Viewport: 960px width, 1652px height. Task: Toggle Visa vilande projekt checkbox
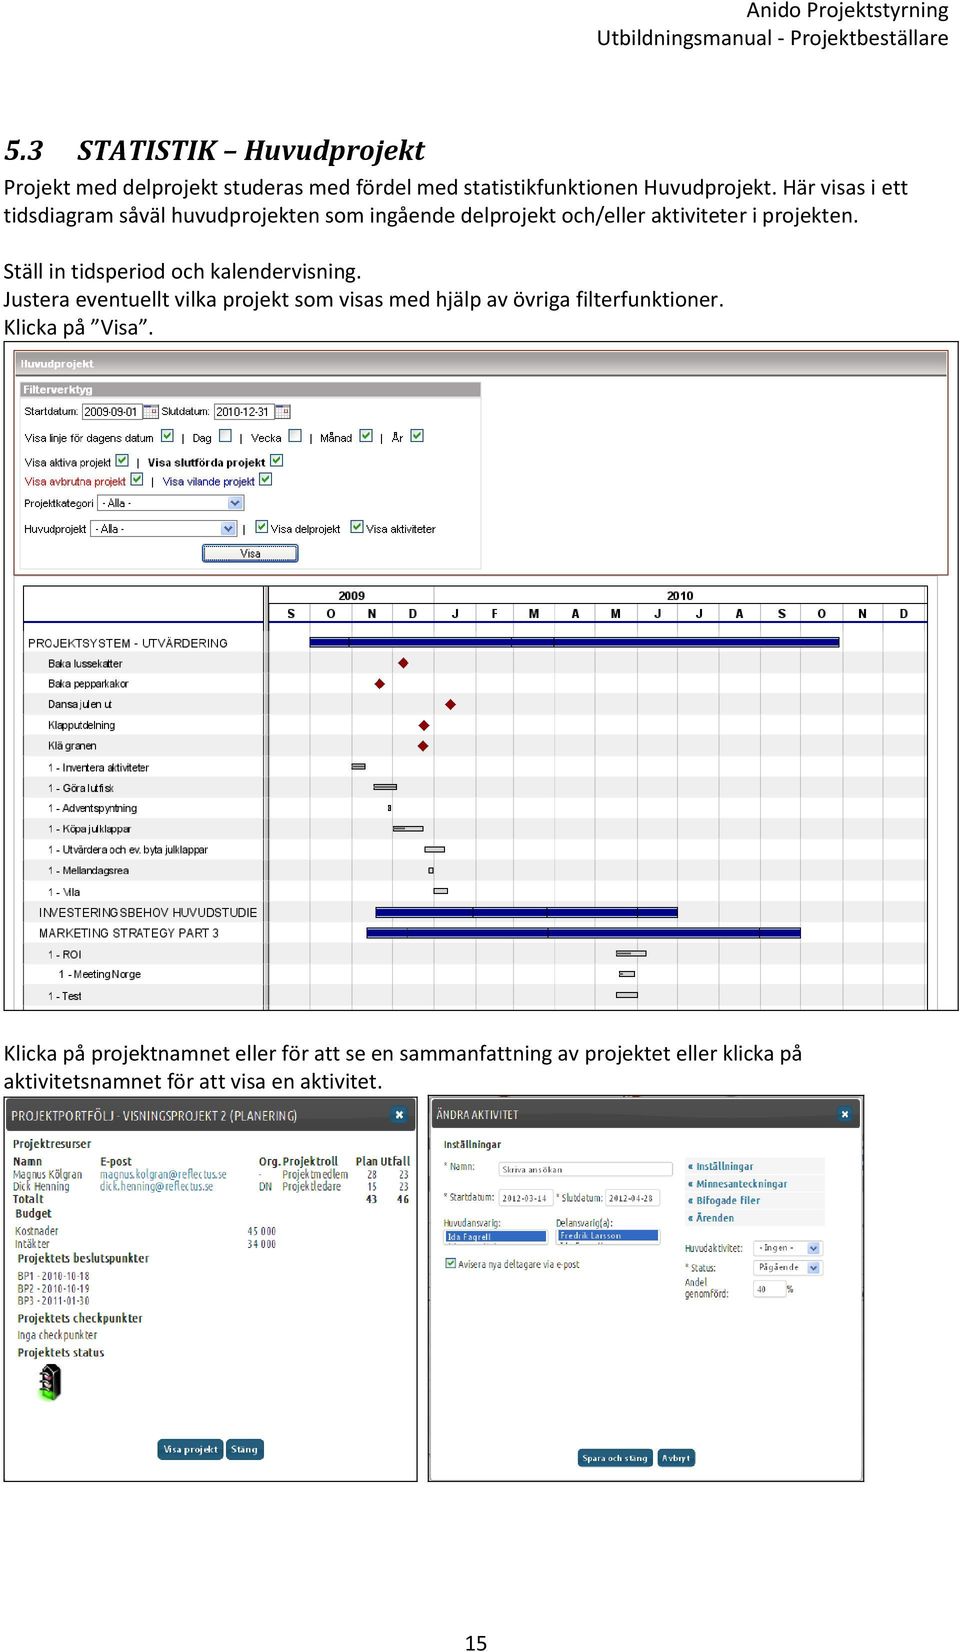(x=266, y=480)
